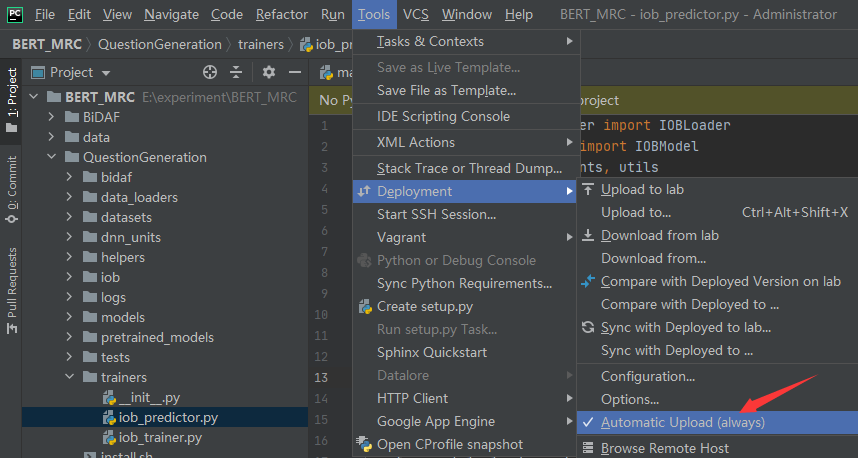Click the collapse all icon in Project panel
Image resolution: width=858 pixels, height=458 pixels.
[x=236, y=72]
